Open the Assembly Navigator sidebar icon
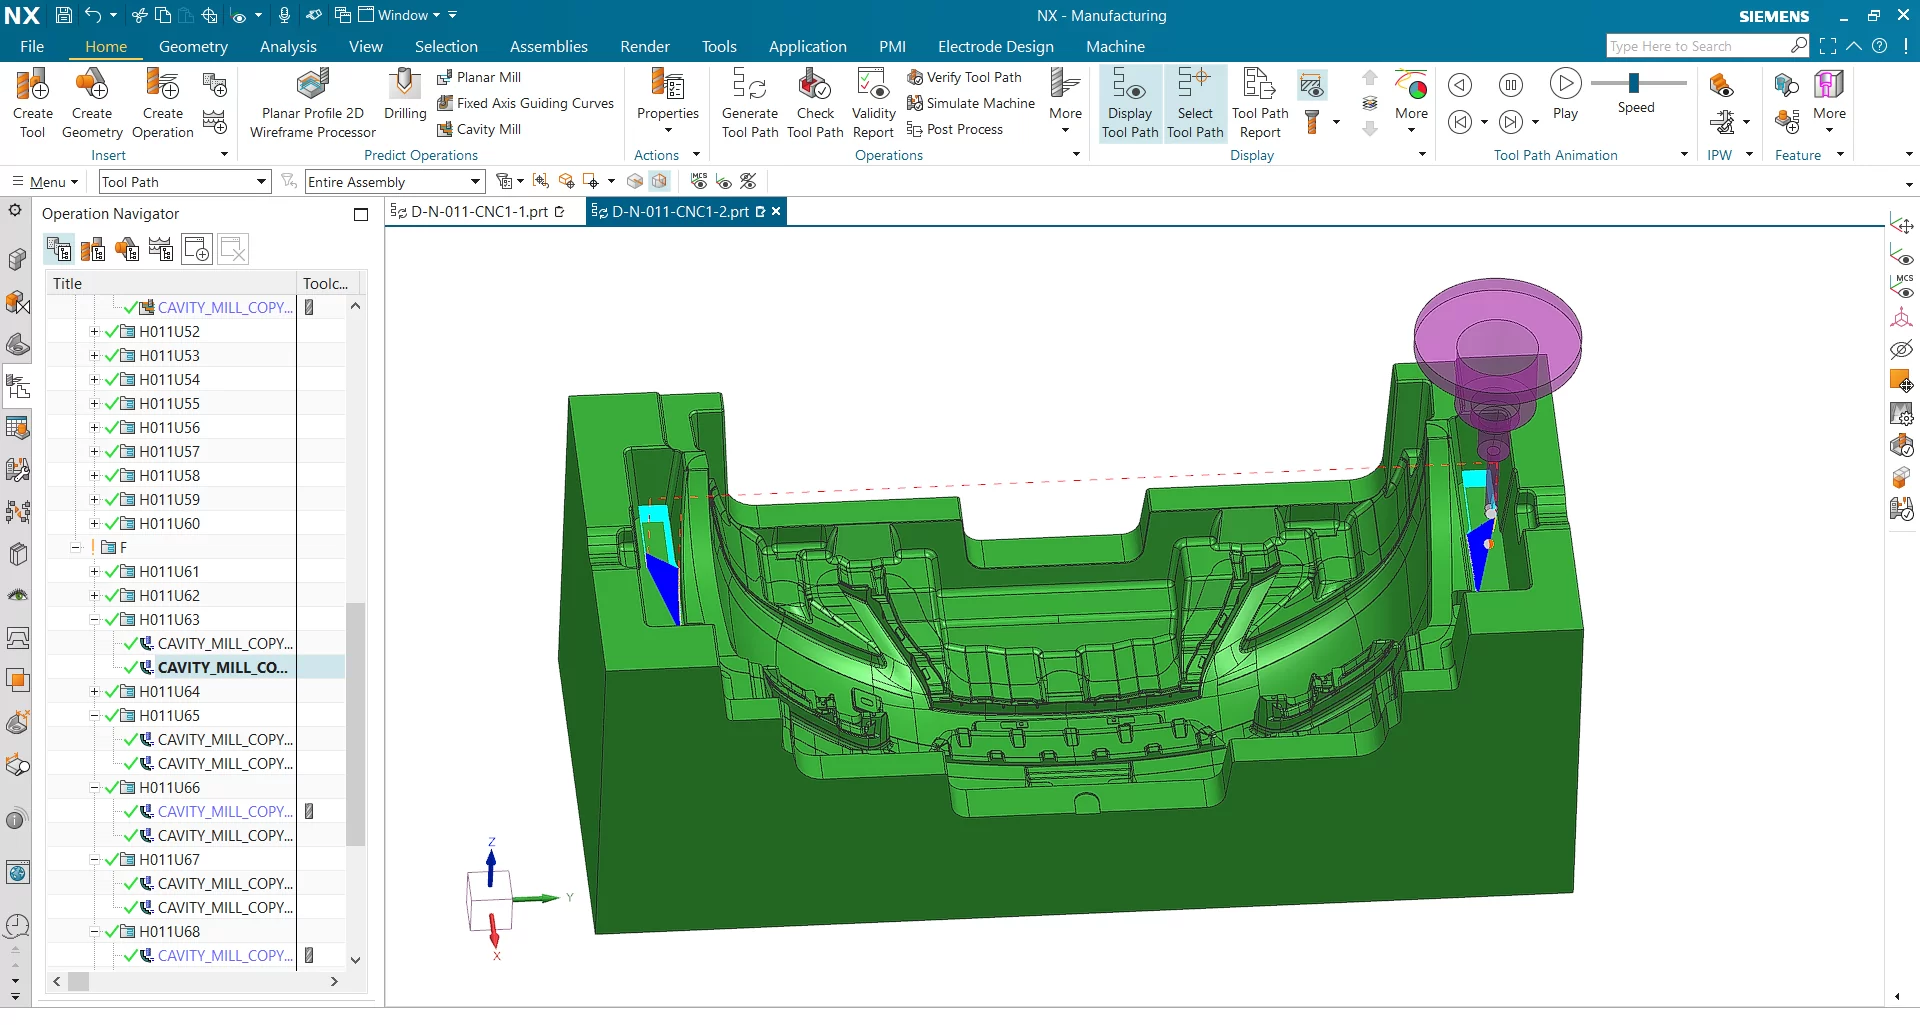The width and height of the screenshot is (1920, 1025). [x=17, y=259]
